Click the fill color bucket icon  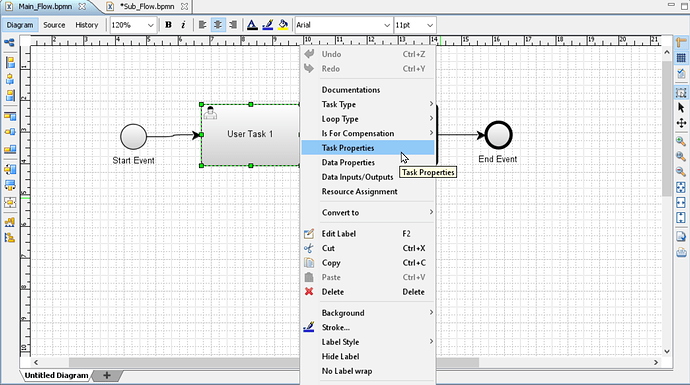coord(283,25)
